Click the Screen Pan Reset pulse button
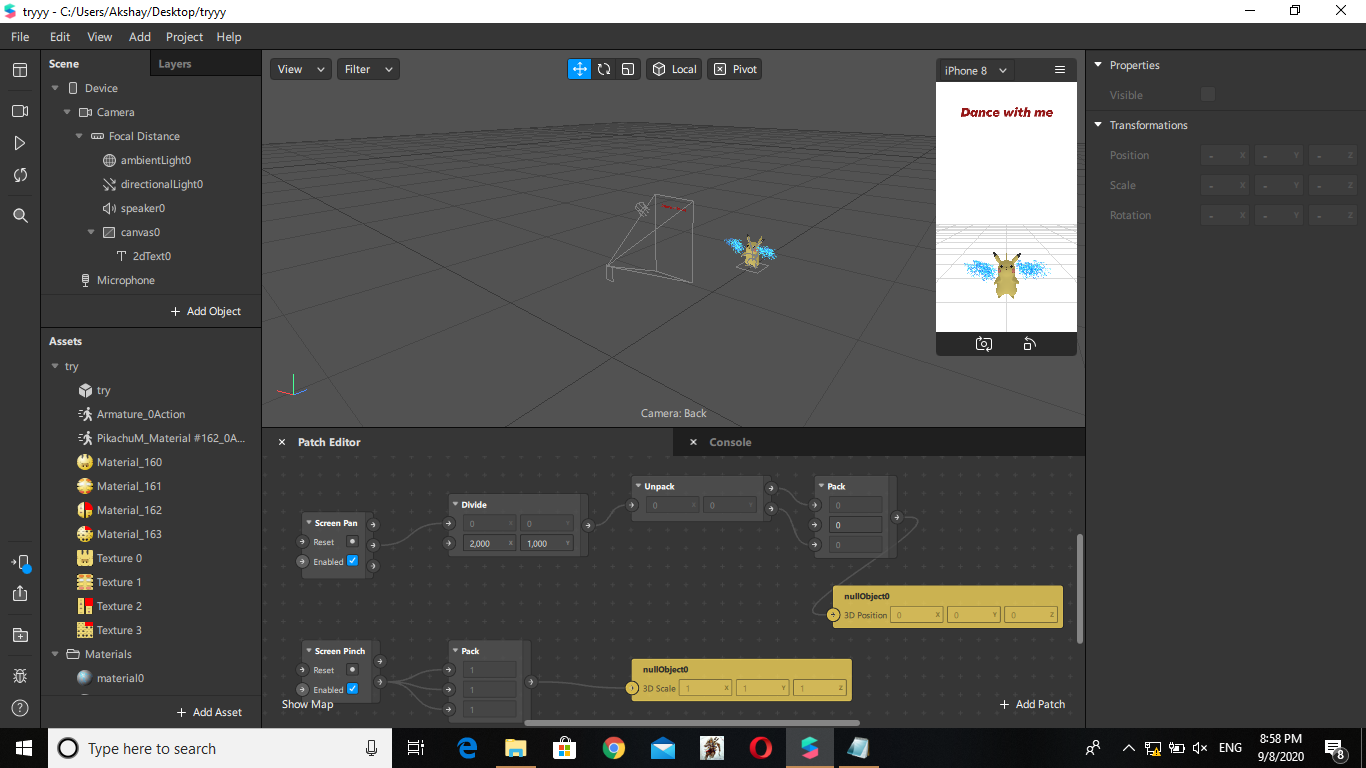The height and width of the screenshot is (768, 1366). (x=352, y=542)
